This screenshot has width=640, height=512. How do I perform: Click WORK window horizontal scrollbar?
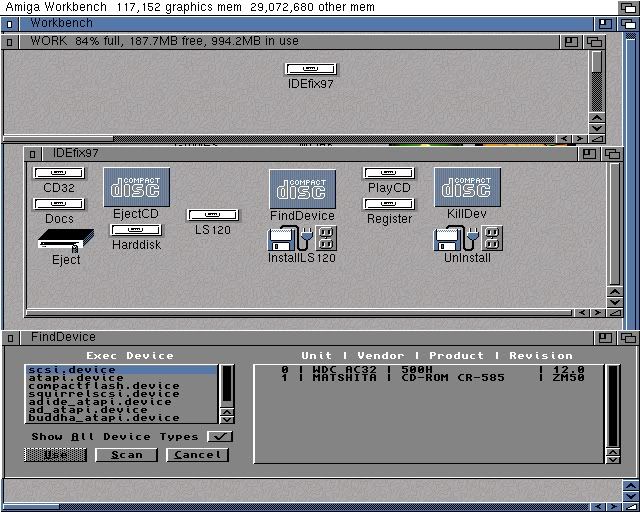tap(280, 139)
